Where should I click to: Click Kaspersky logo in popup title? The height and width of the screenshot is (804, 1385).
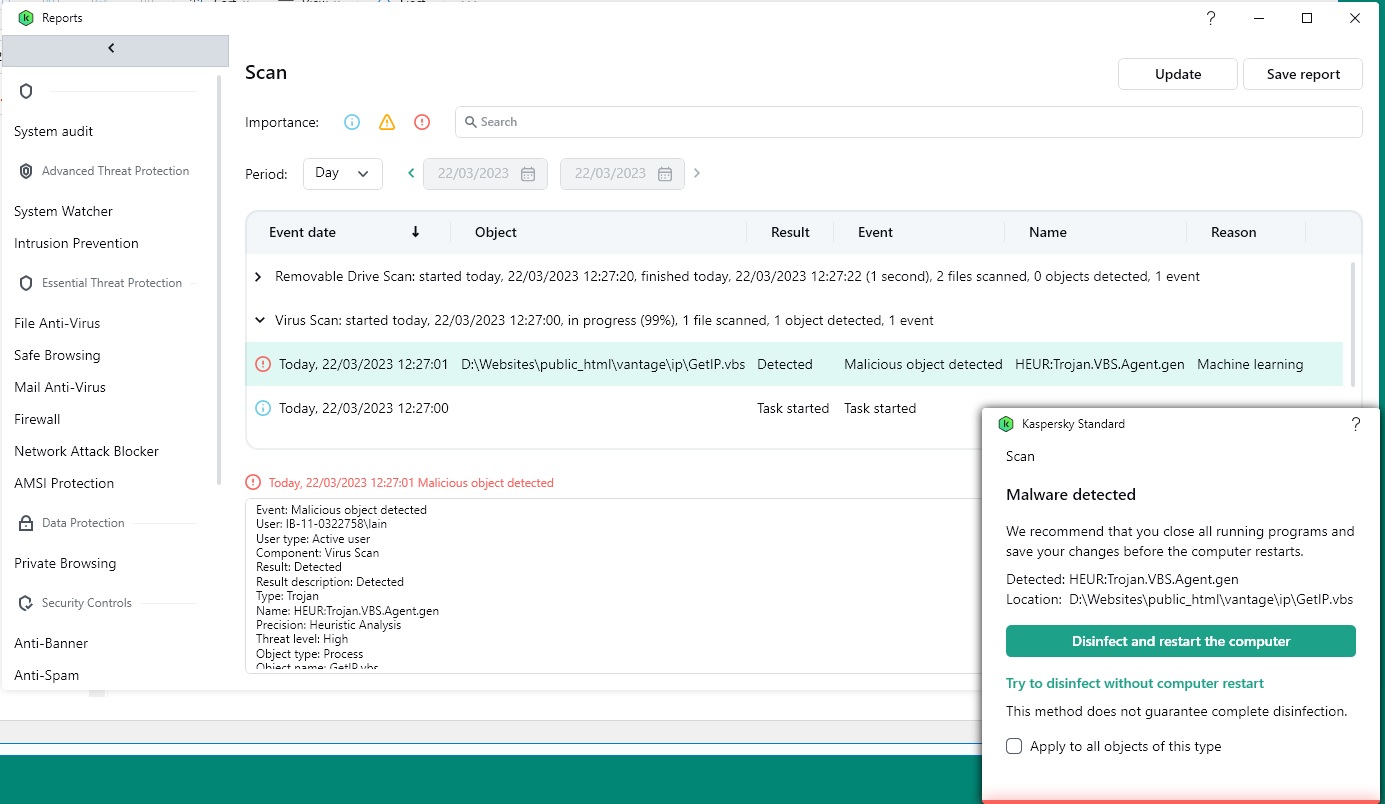[x=1006, y=424]
